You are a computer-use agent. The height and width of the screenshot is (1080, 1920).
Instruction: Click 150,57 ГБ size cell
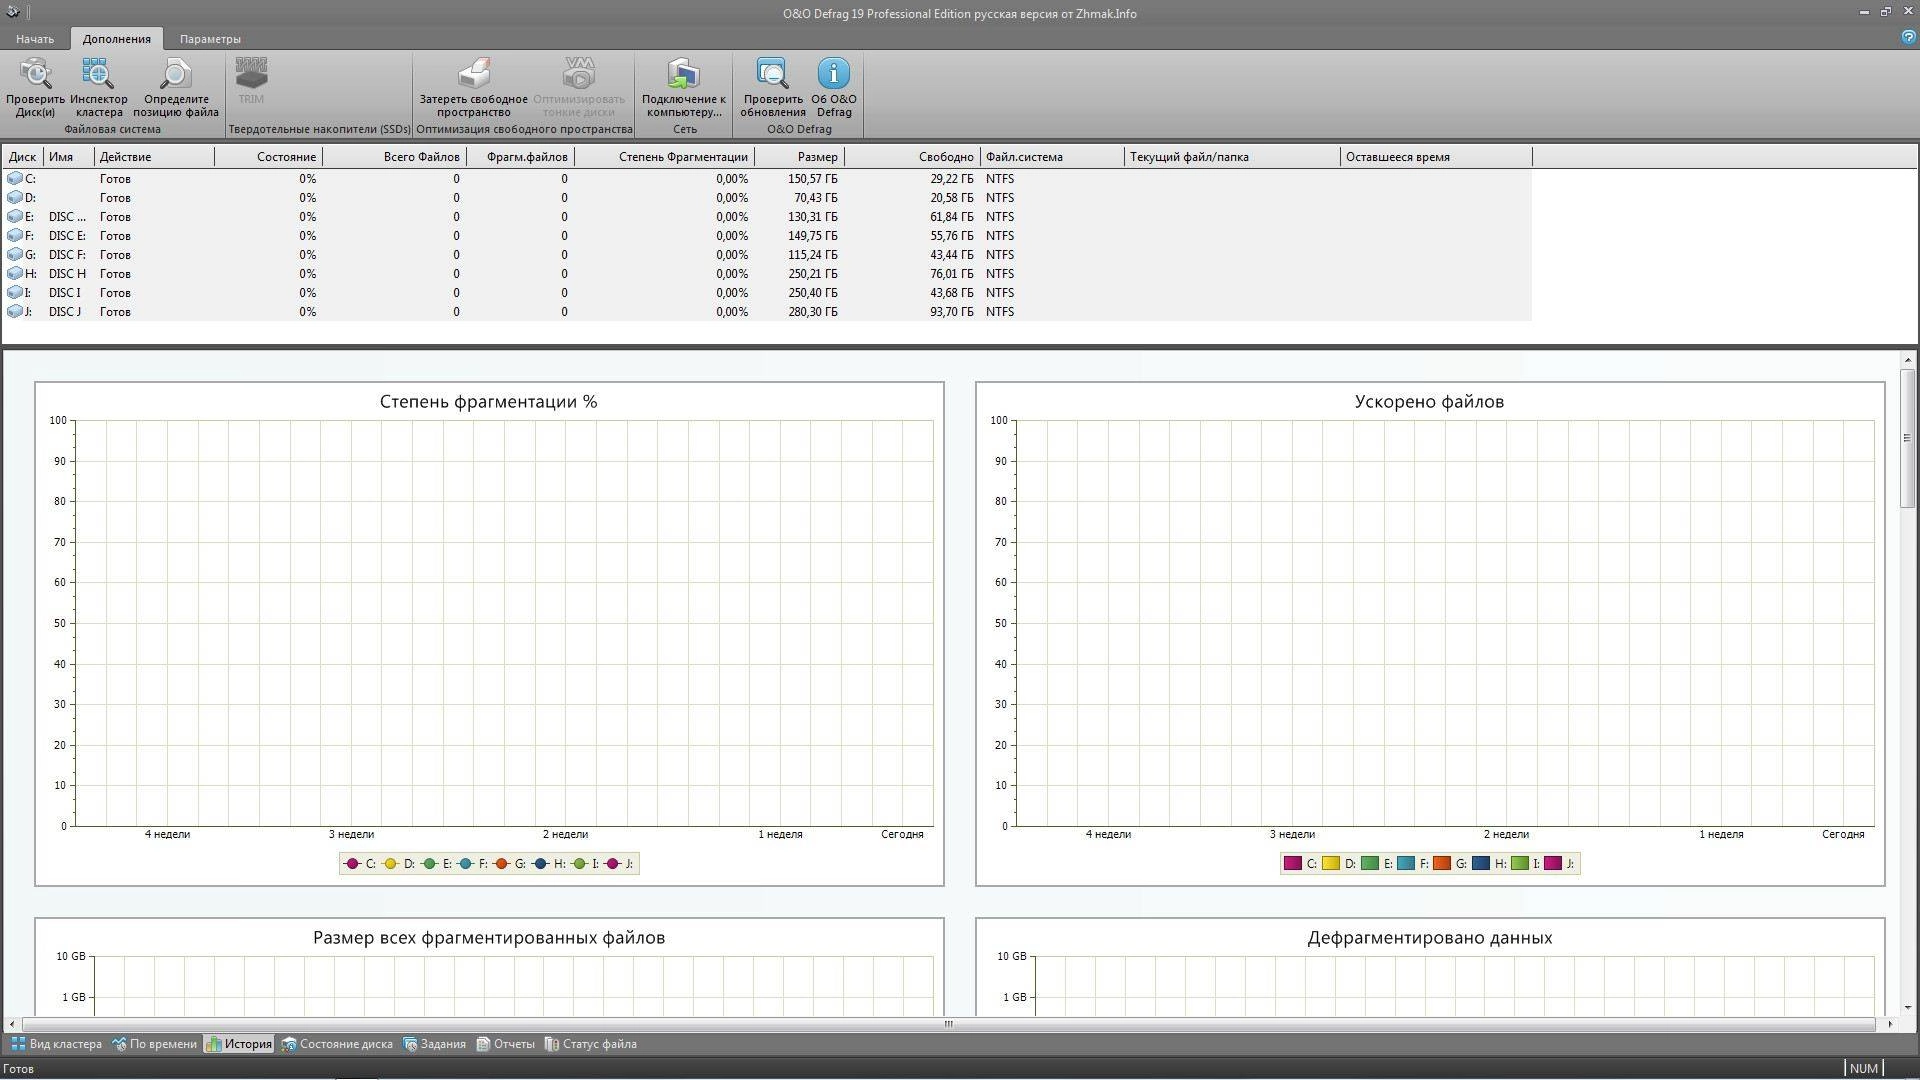[x=813, y=179]
